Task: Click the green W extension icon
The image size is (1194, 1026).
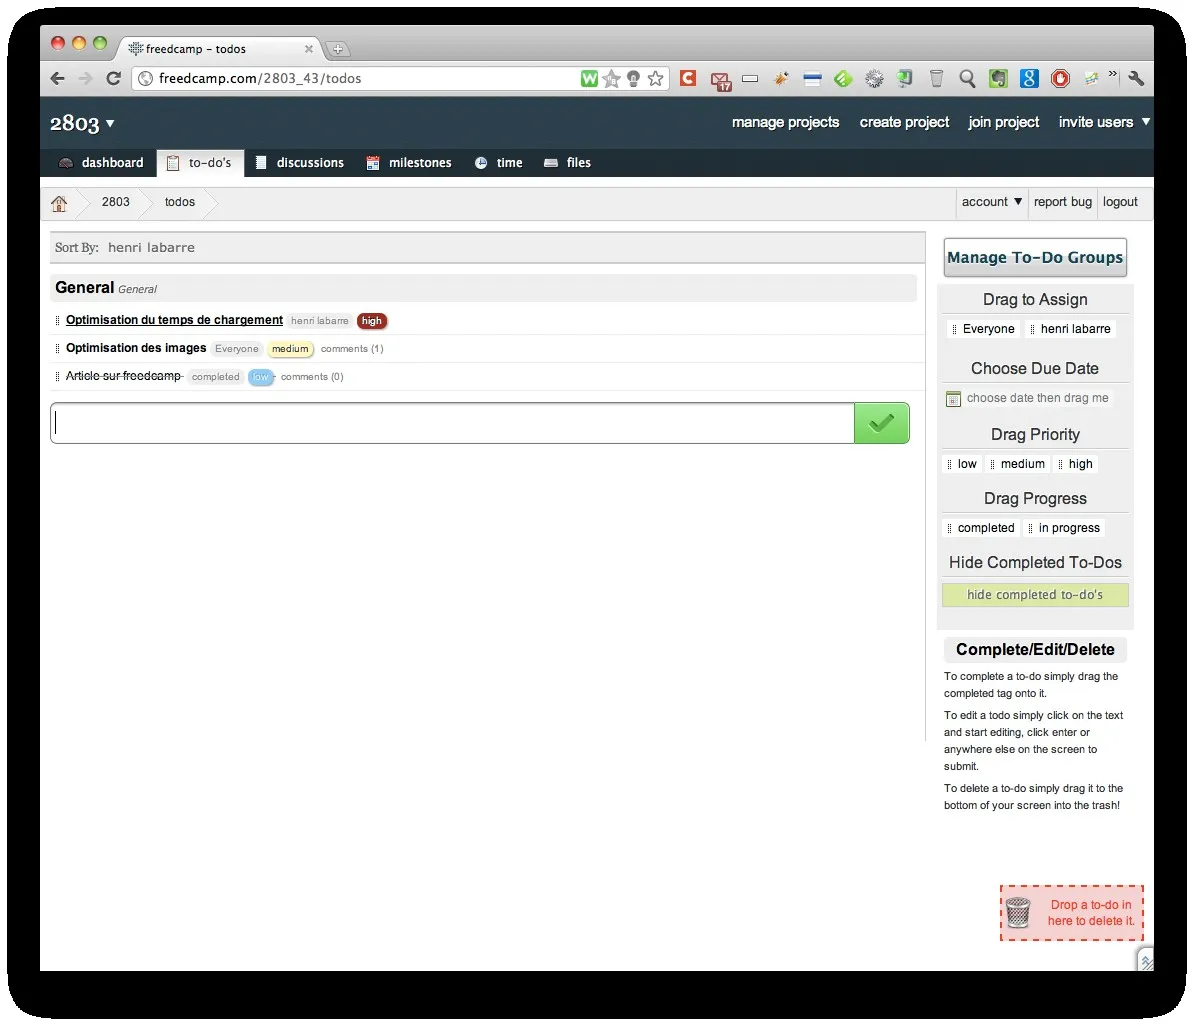Action: (x=589, y=78)
